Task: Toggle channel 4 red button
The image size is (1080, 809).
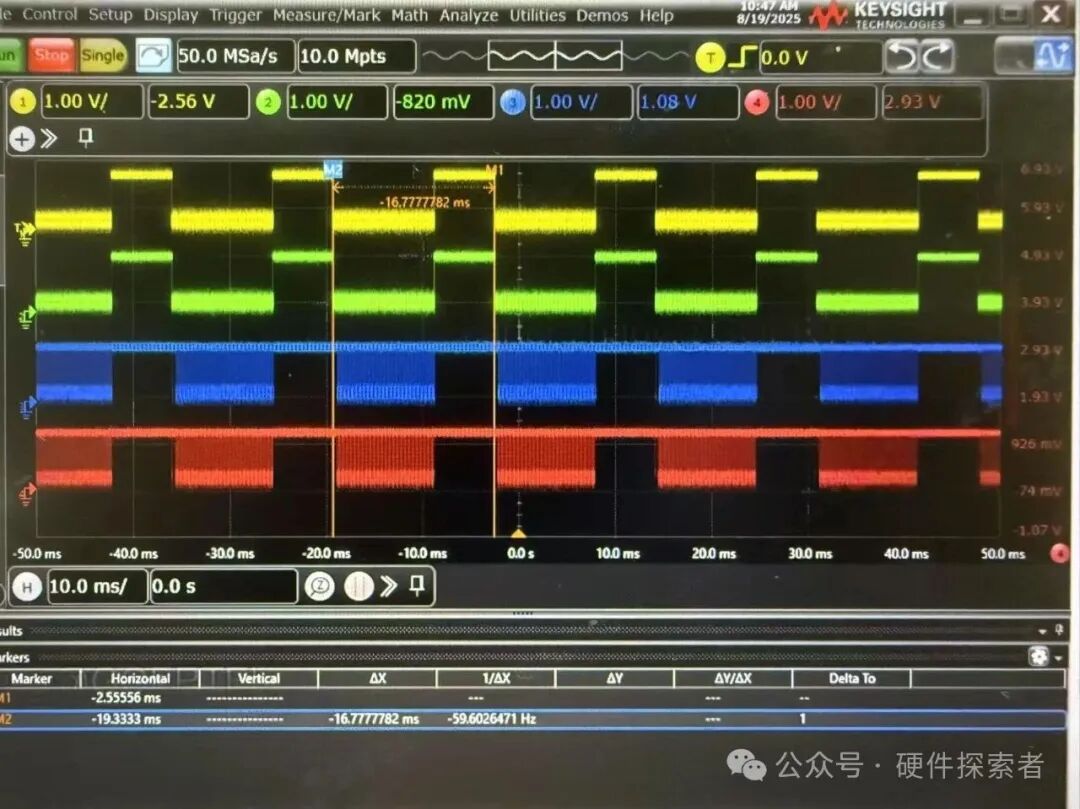Action: pos(757,103)
